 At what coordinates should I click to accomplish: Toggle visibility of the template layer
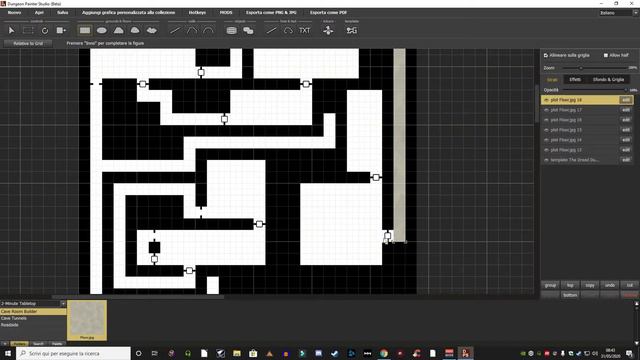pyautogui.click(x=546, y=160)
